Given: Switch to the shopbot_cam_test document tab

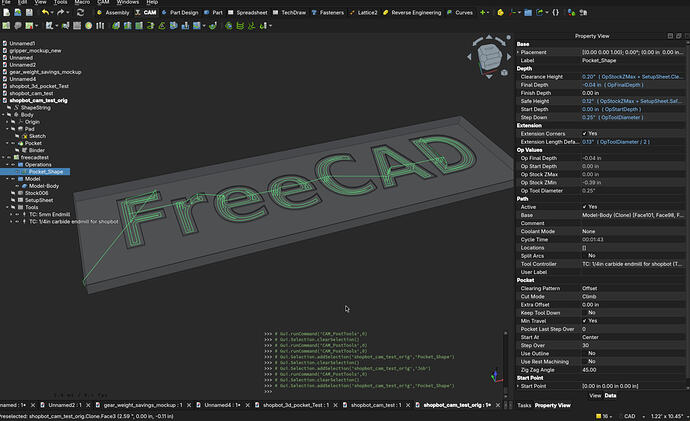Looking at the screenshot, I should point(375,405).
